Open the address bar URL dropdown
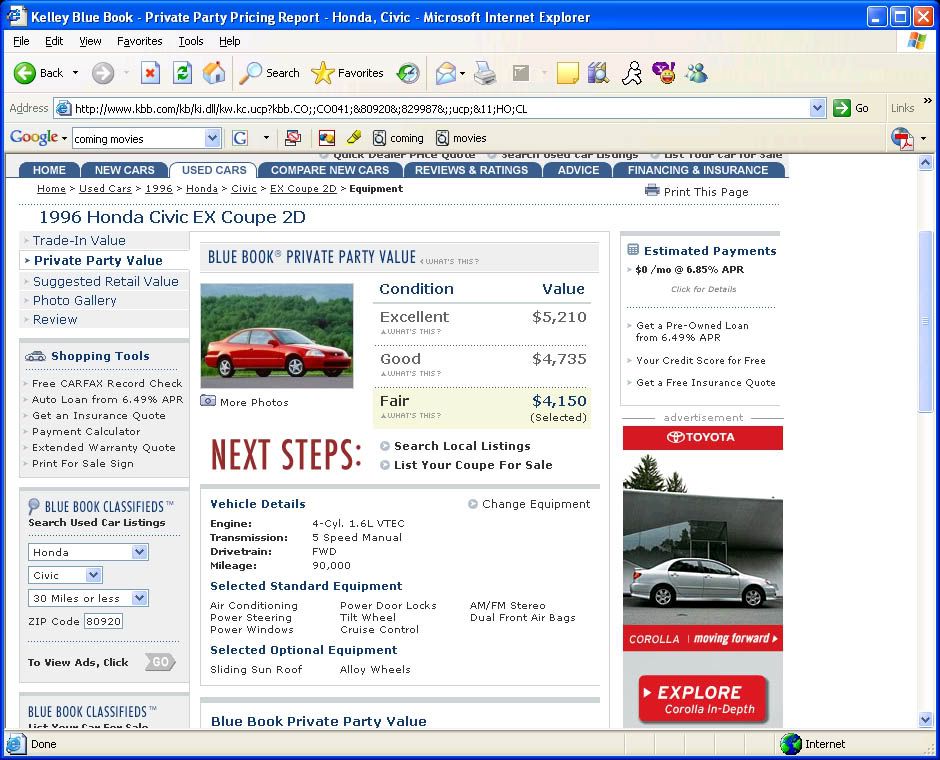The image size is (940, 760). coord(817,108)
